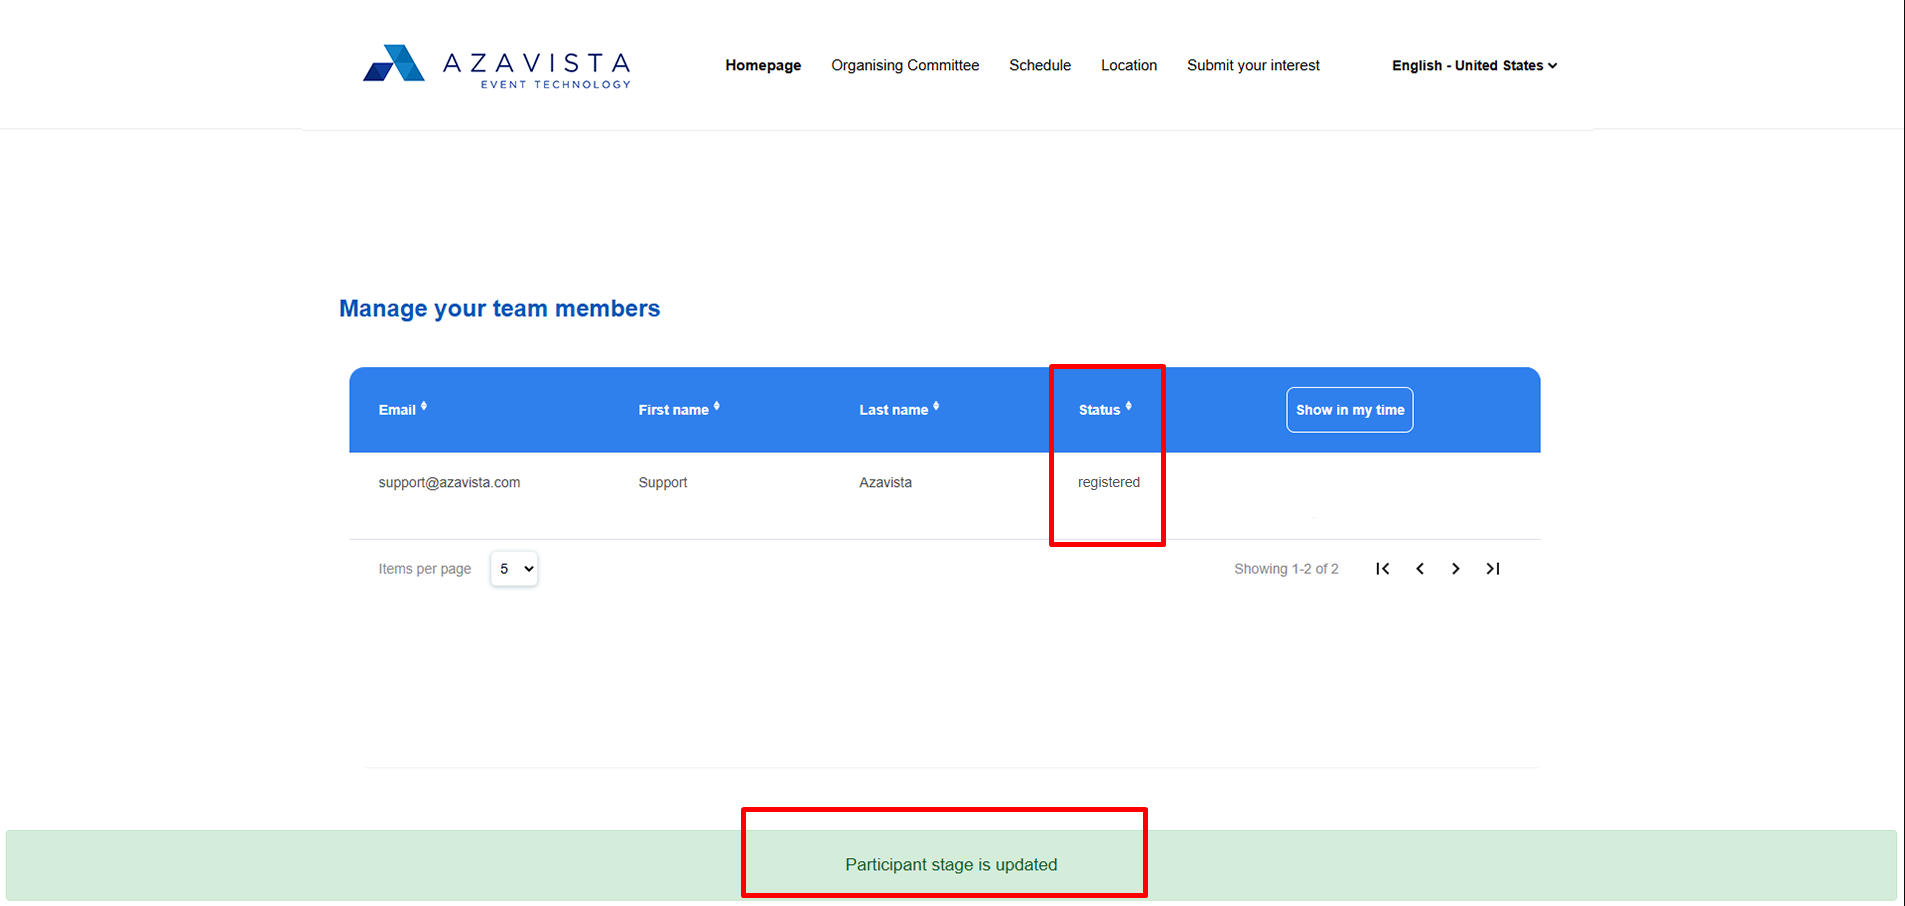Select the support@azavista.com email cell
The height and width of the screenshot is (906, 1905).
(449, 482)
